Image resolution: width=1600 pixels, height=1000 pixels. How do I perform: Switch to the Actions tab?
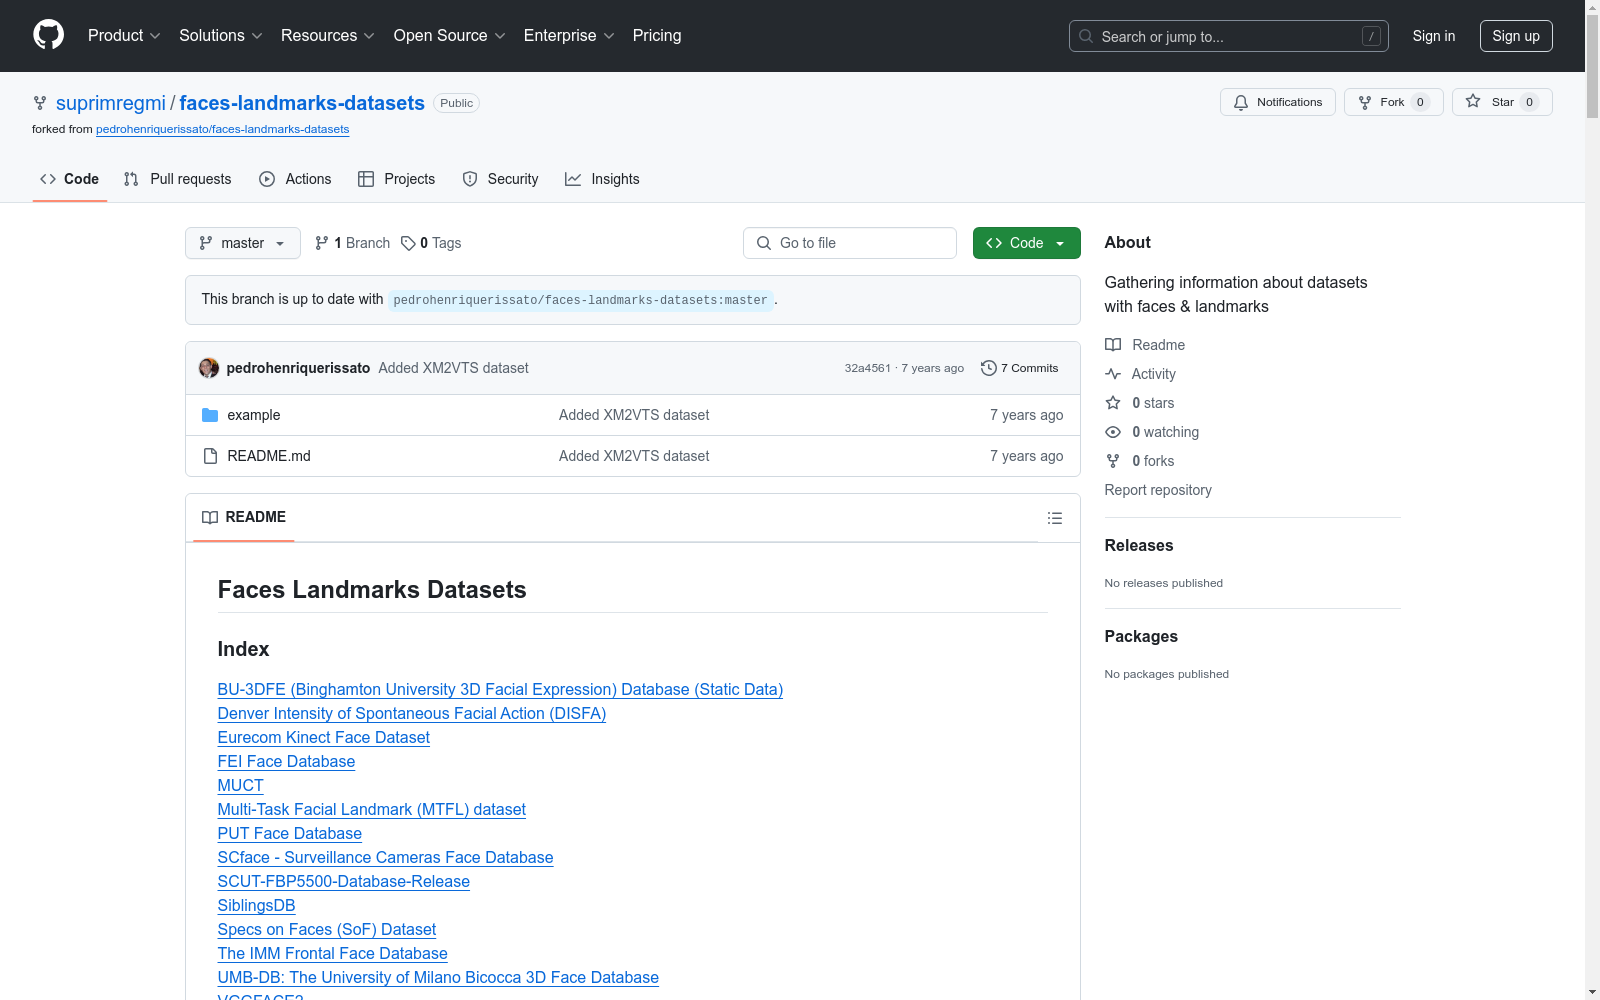tap(295, 179)
